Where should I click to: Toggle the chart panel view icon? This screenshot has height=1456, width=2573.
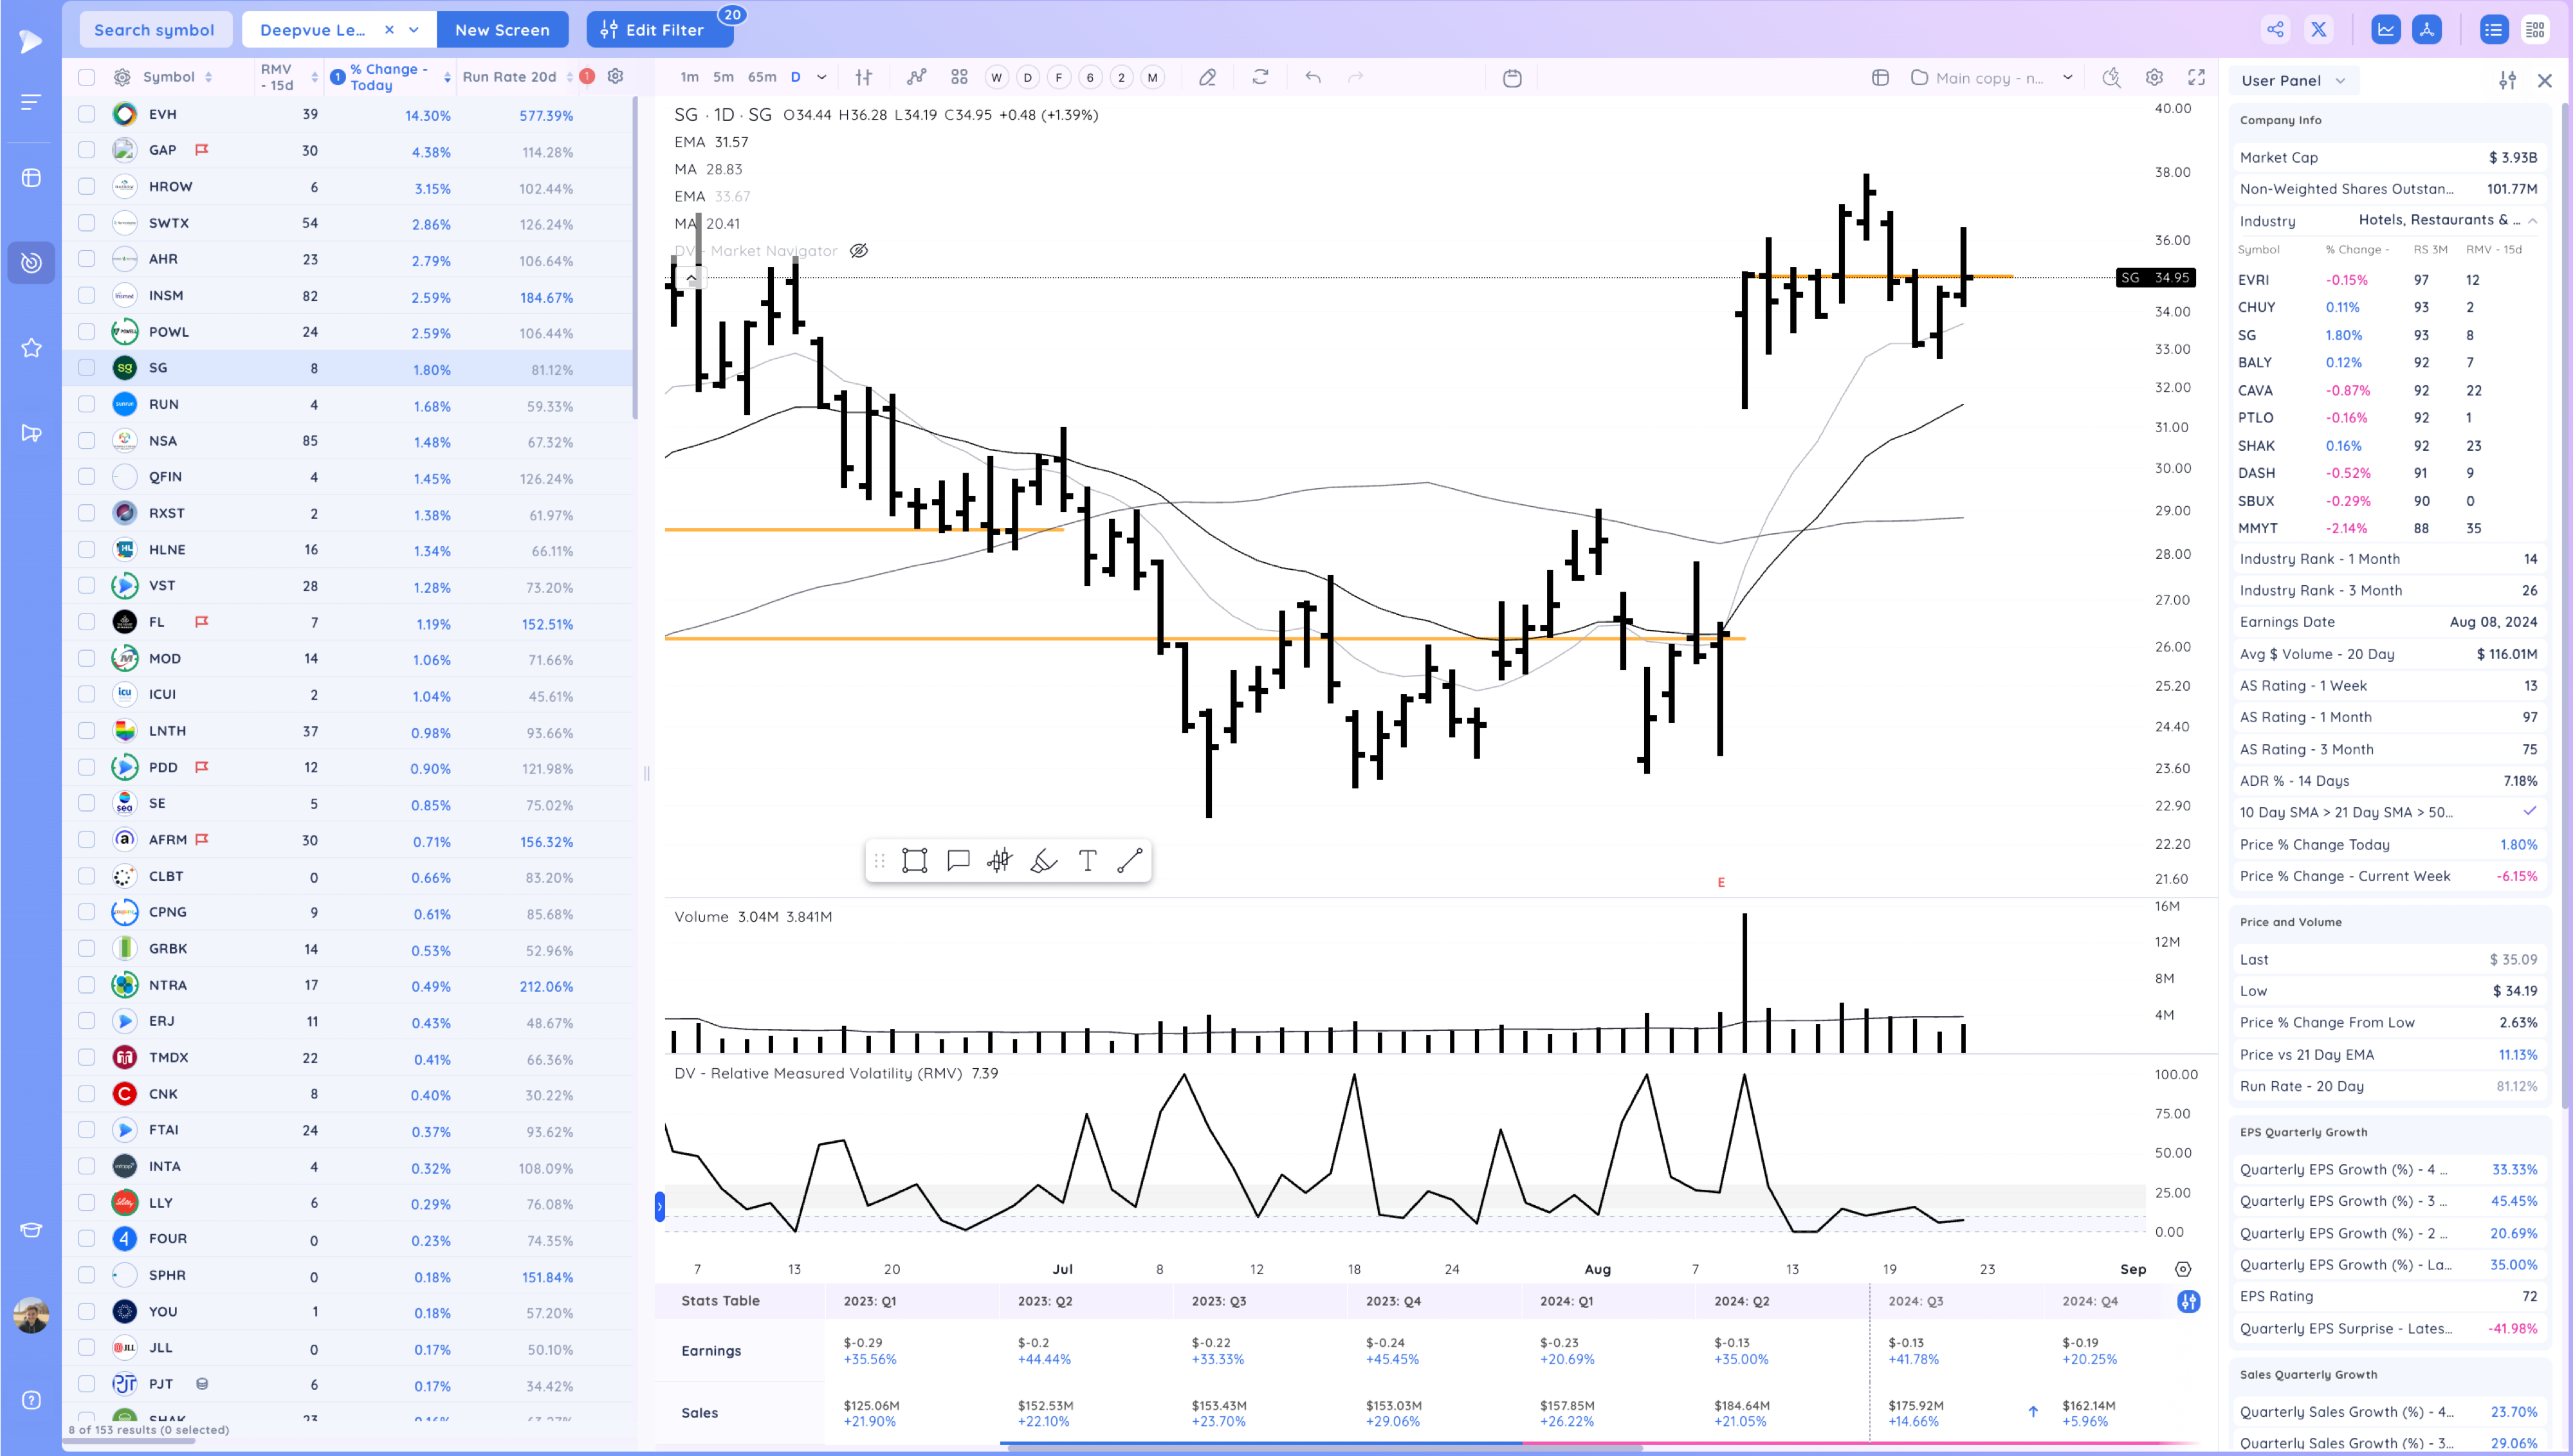tap(2386, 29)
